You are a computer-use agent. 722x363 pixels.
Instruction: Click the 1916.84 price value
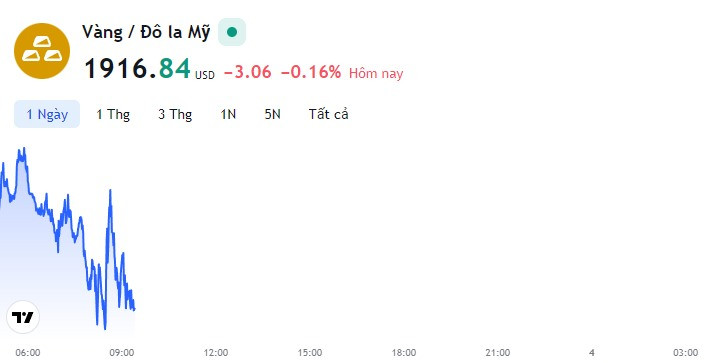[137, 69]
